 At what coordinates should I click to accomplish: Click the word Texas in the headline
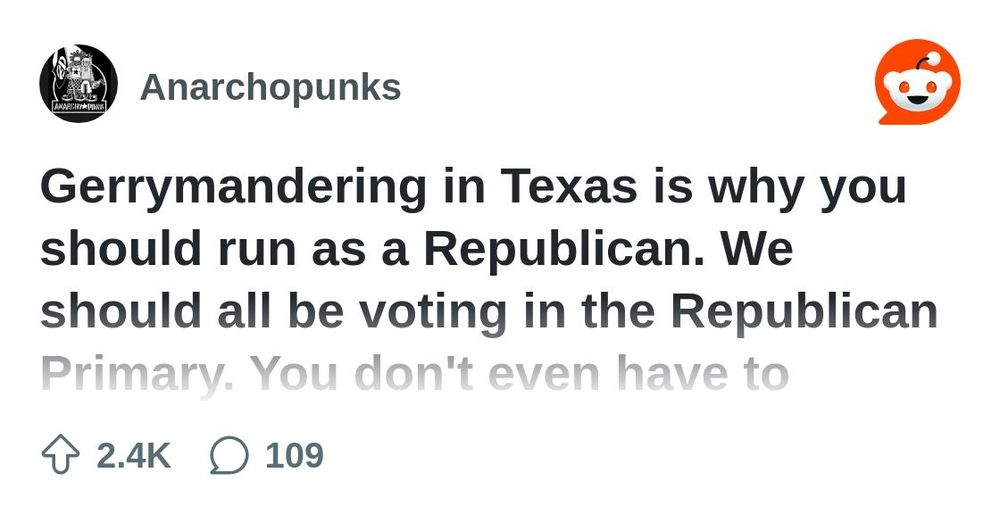tap(568, 187)
